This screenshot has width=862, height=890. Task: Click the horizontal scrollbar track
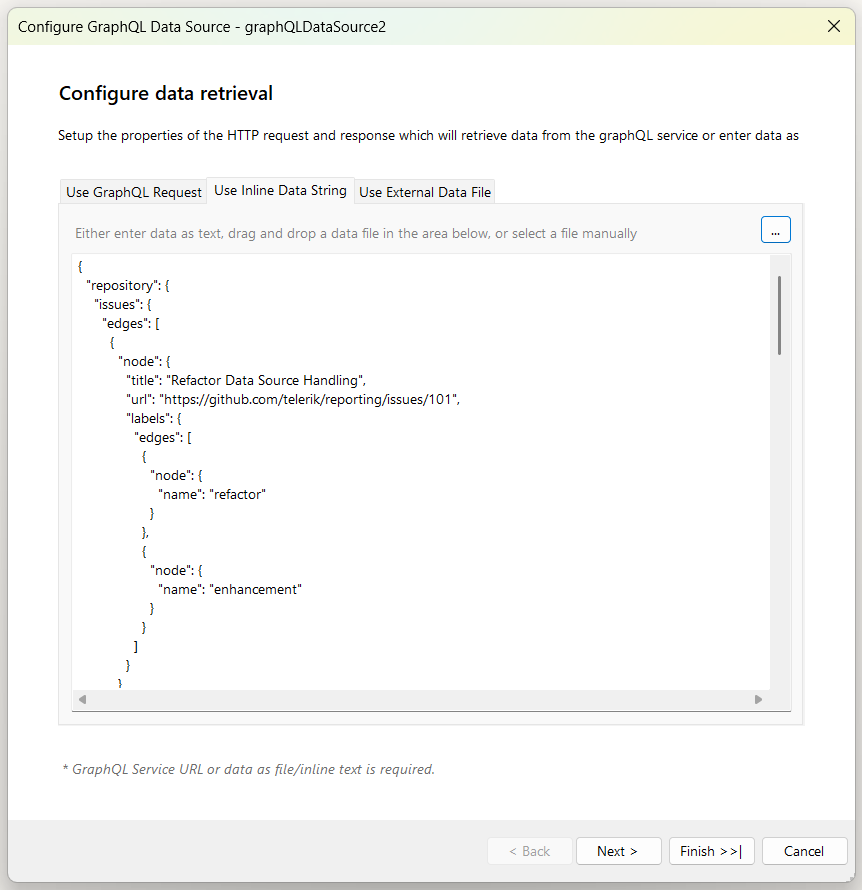tap(420, 699)
